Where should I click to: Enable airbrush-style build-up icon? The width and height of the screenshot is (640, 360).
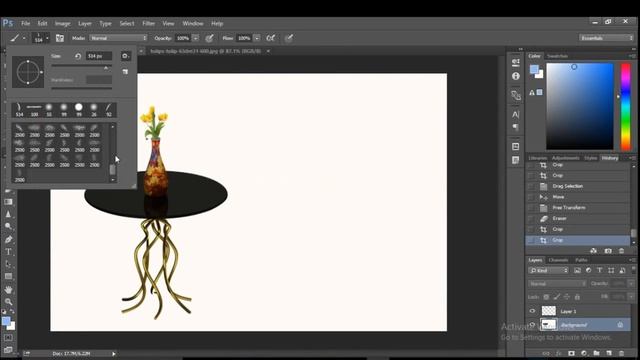click(x=271, y=38)
